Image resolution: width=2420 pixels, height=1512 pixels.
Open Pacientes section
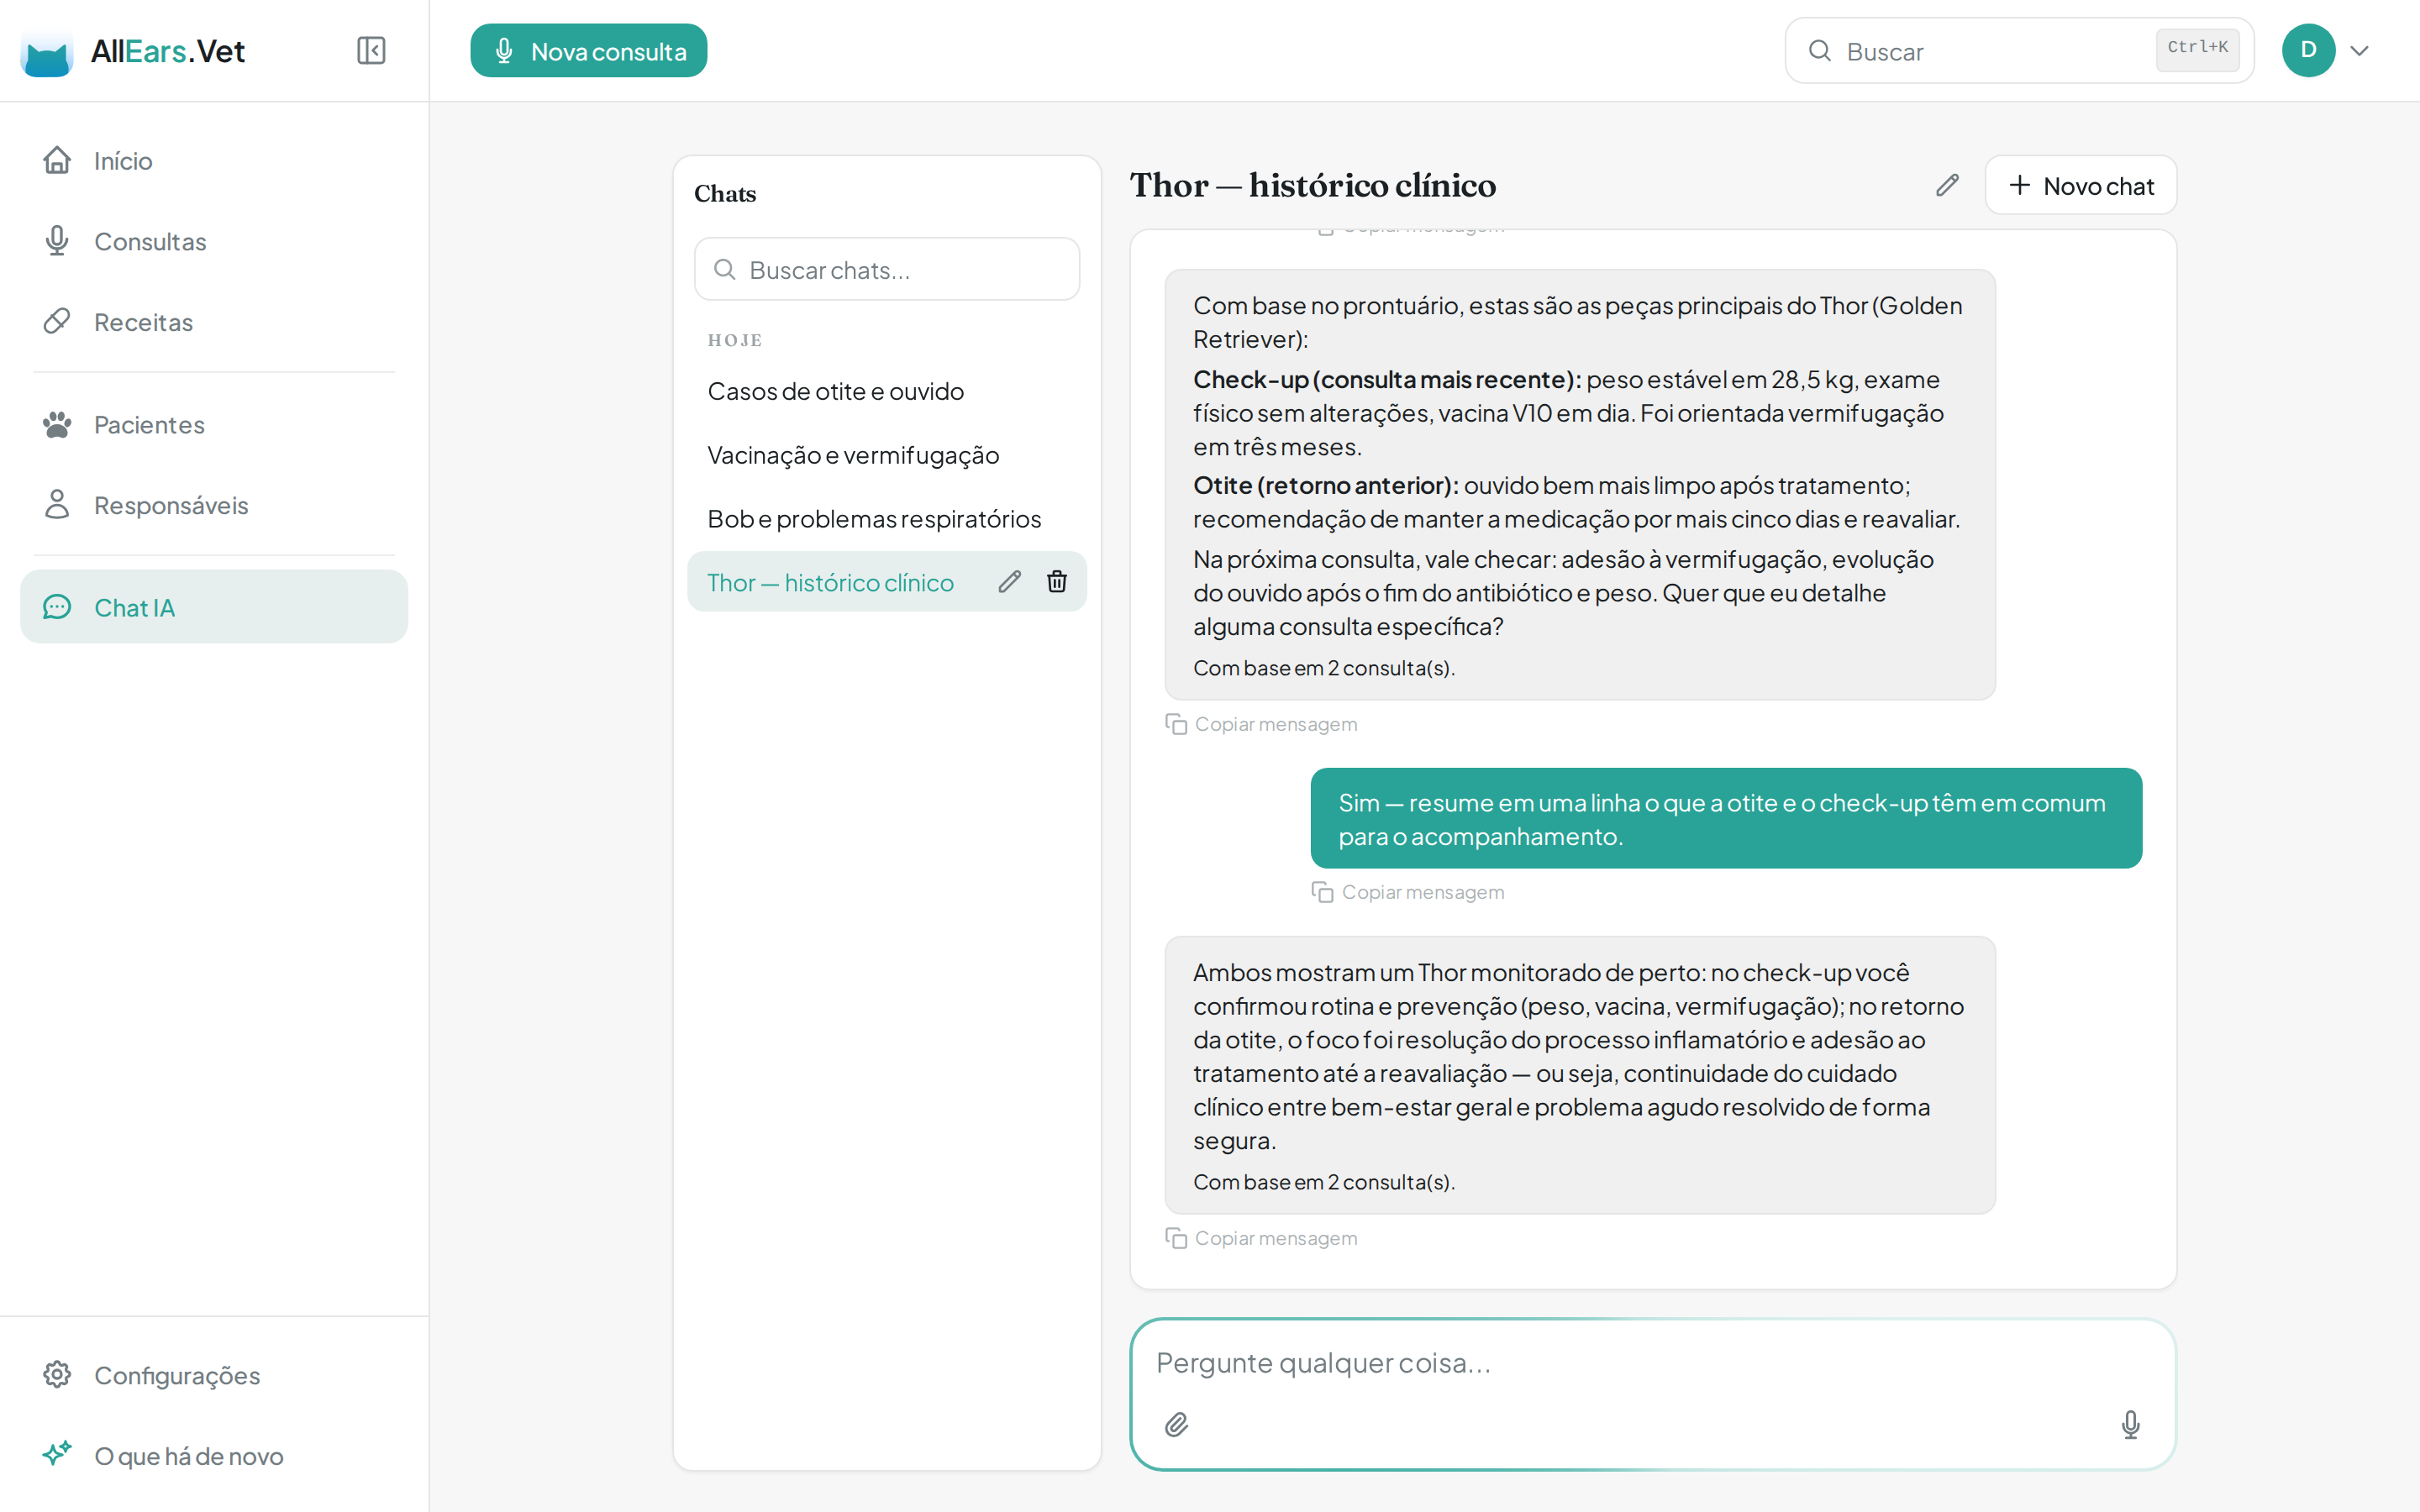(214, 424)
